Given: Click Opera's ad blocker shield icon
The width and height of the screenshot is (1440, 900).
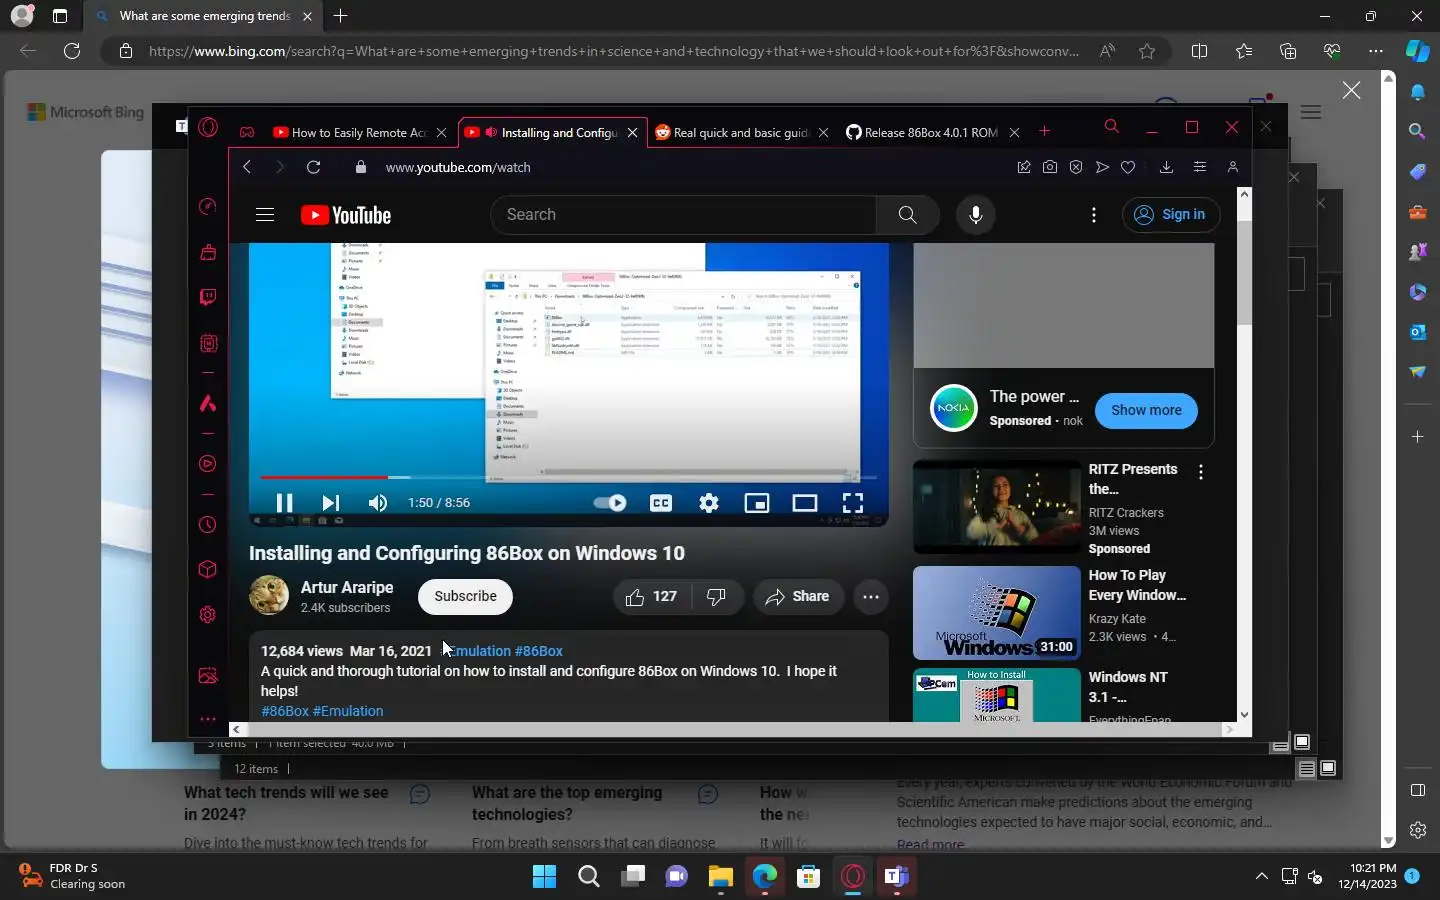Looking at the screenshot, I should coord(1076,167).
